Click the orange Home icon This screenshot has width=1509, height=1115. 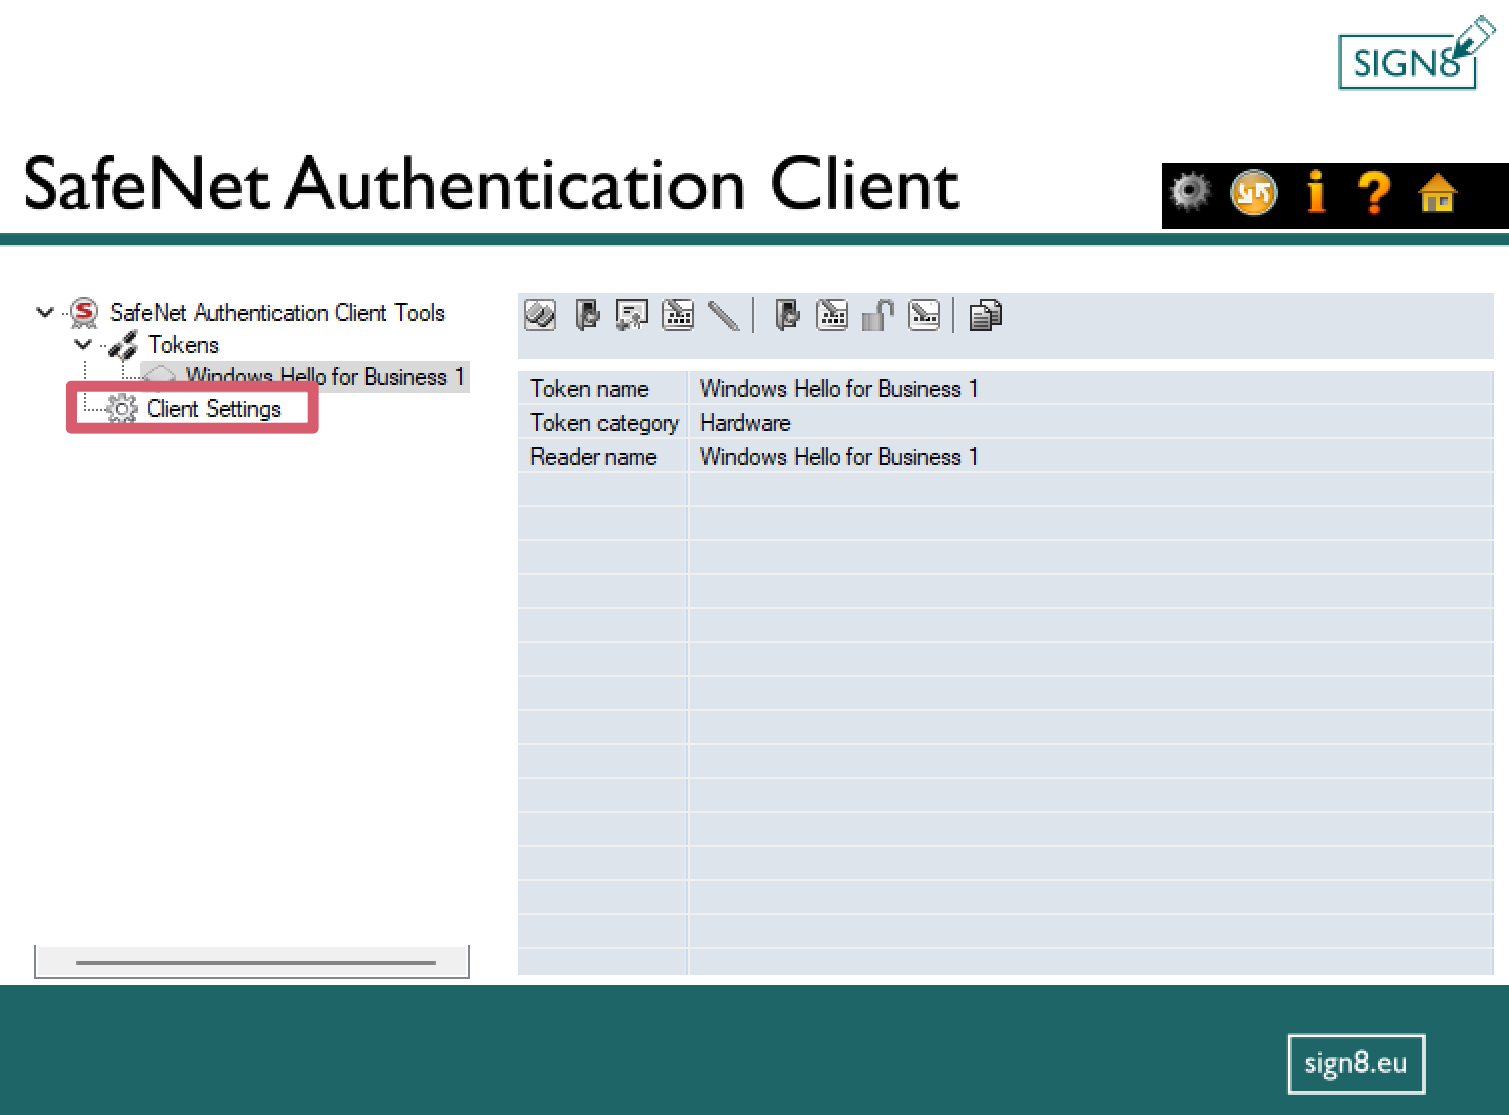1438,193
